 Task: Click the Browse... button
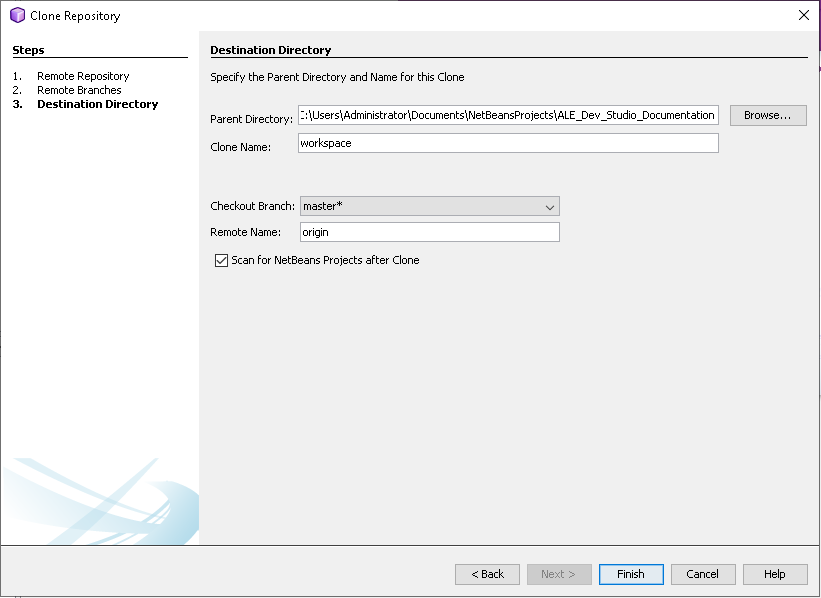pyautogui.click(x=767, y=115)
